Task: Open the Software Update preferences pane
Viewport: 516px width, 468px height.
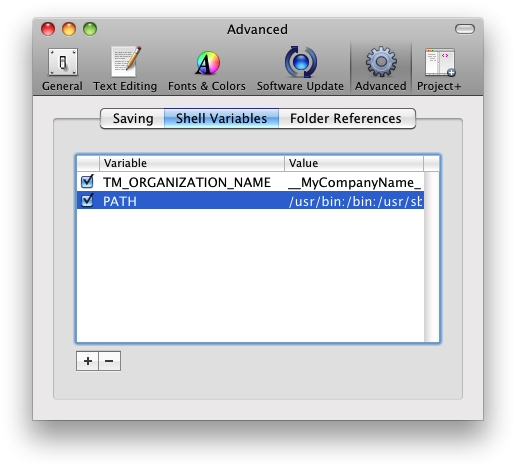Action: pyautogui.click(x=300, y=69)
